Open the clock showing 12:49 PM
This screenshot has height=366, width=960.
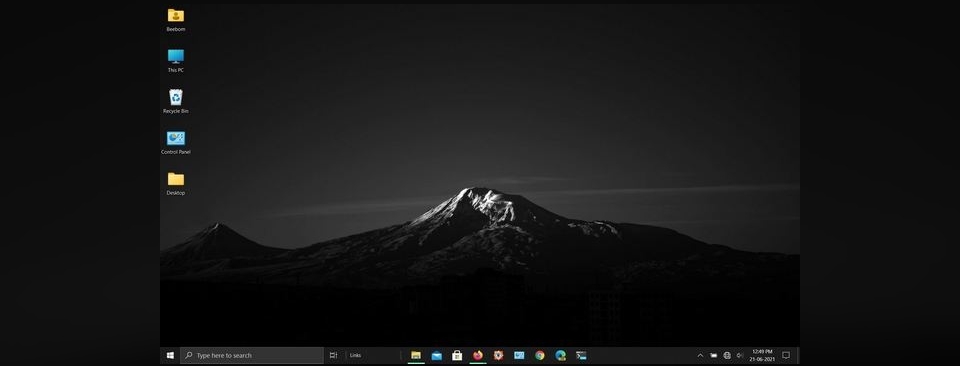coord(762,356)
